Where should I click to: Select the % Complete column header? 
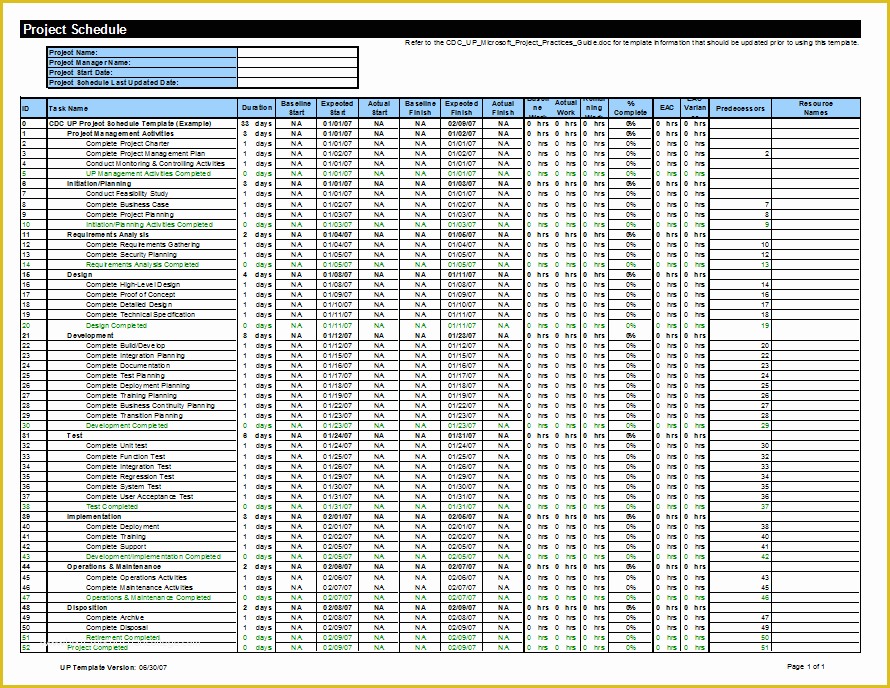coord(631,108)
